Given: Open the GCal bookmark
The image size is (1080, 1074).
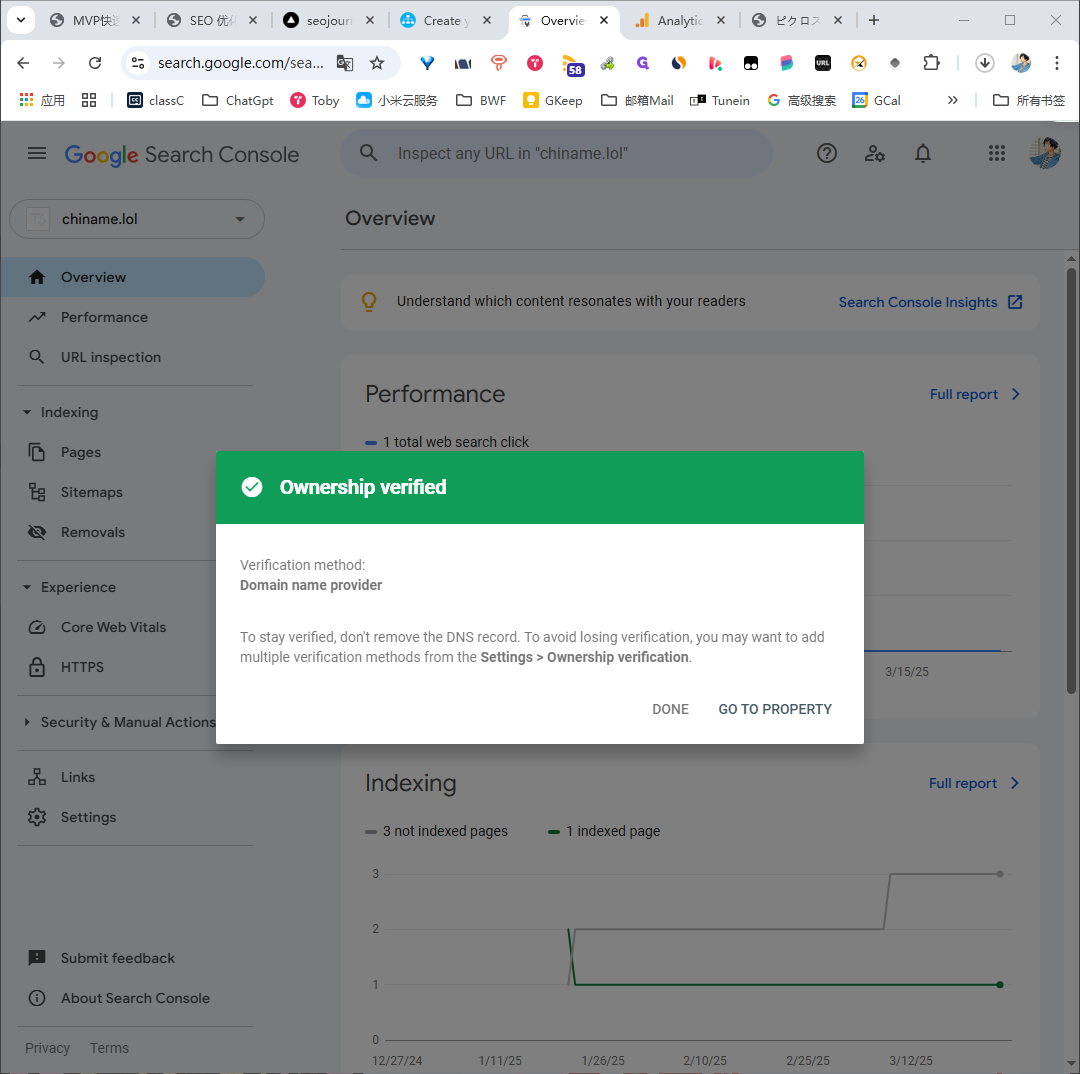Looking at the screenshot, I should click(x=877, y=101).
